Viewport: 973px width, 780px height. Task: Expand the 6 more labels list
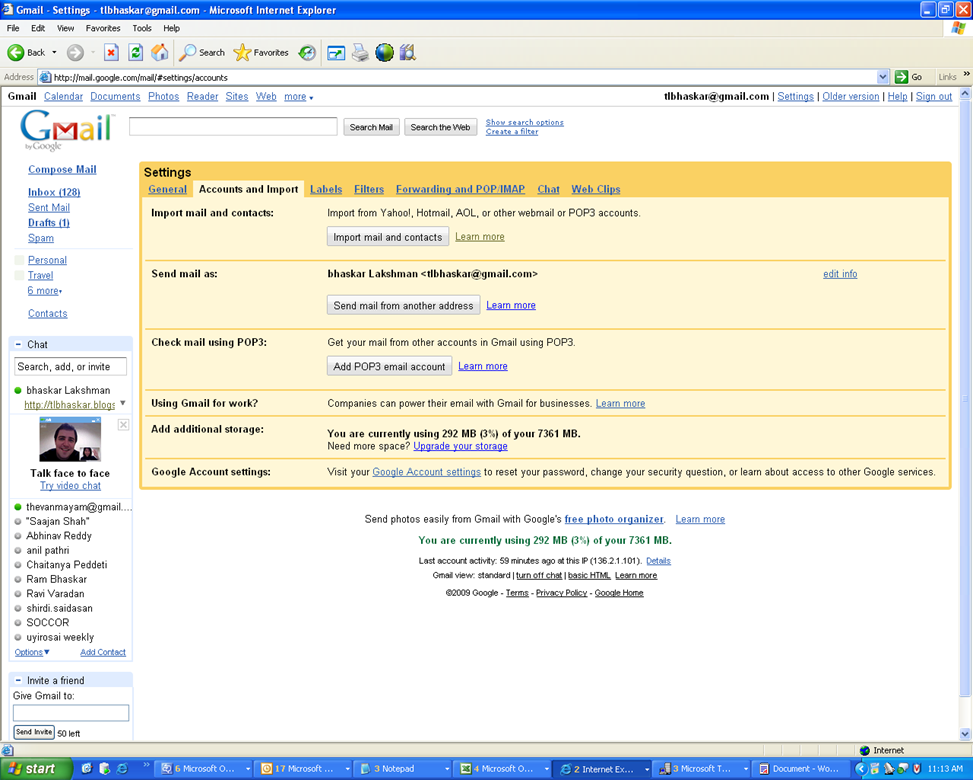(45, 290)
